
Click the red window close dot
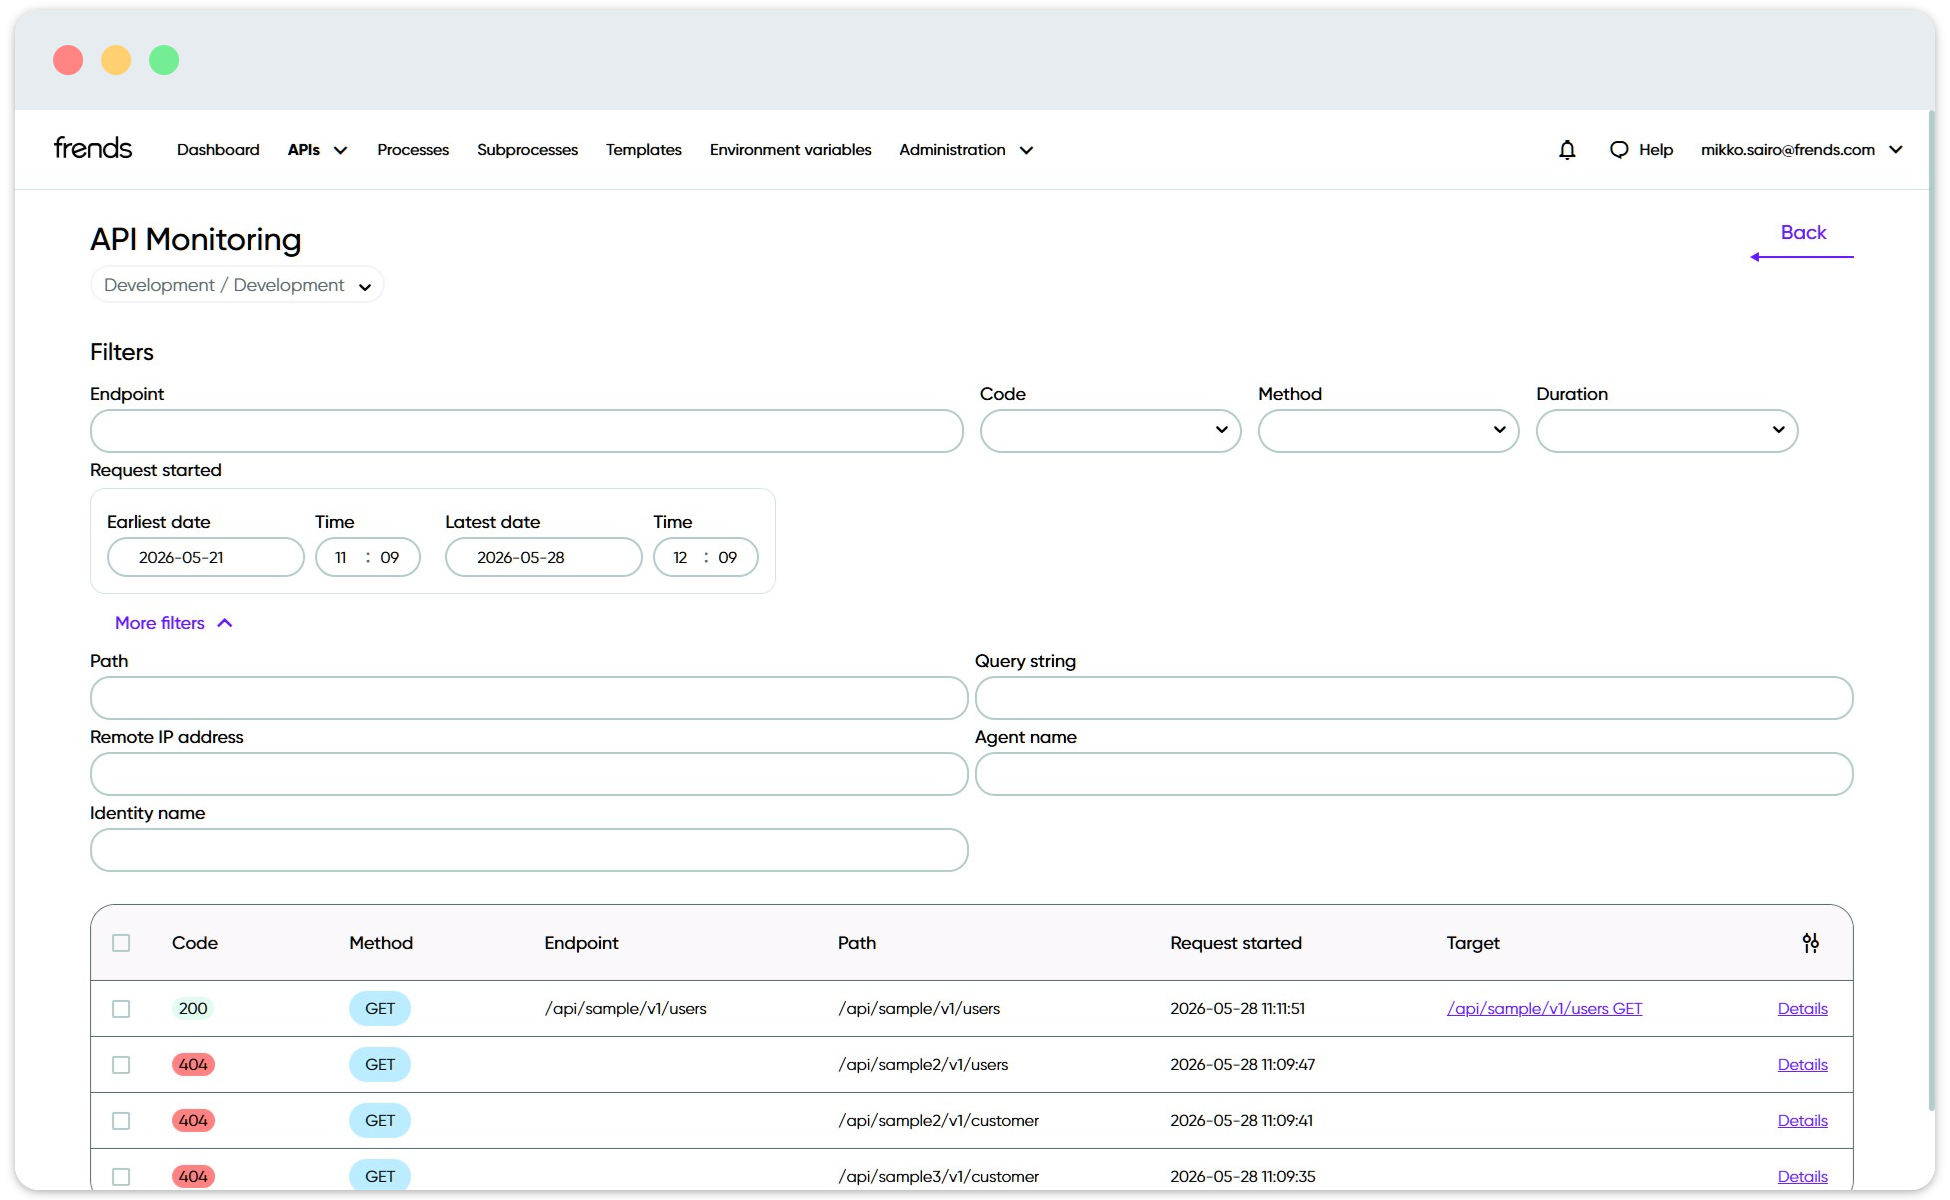[68, 60]
